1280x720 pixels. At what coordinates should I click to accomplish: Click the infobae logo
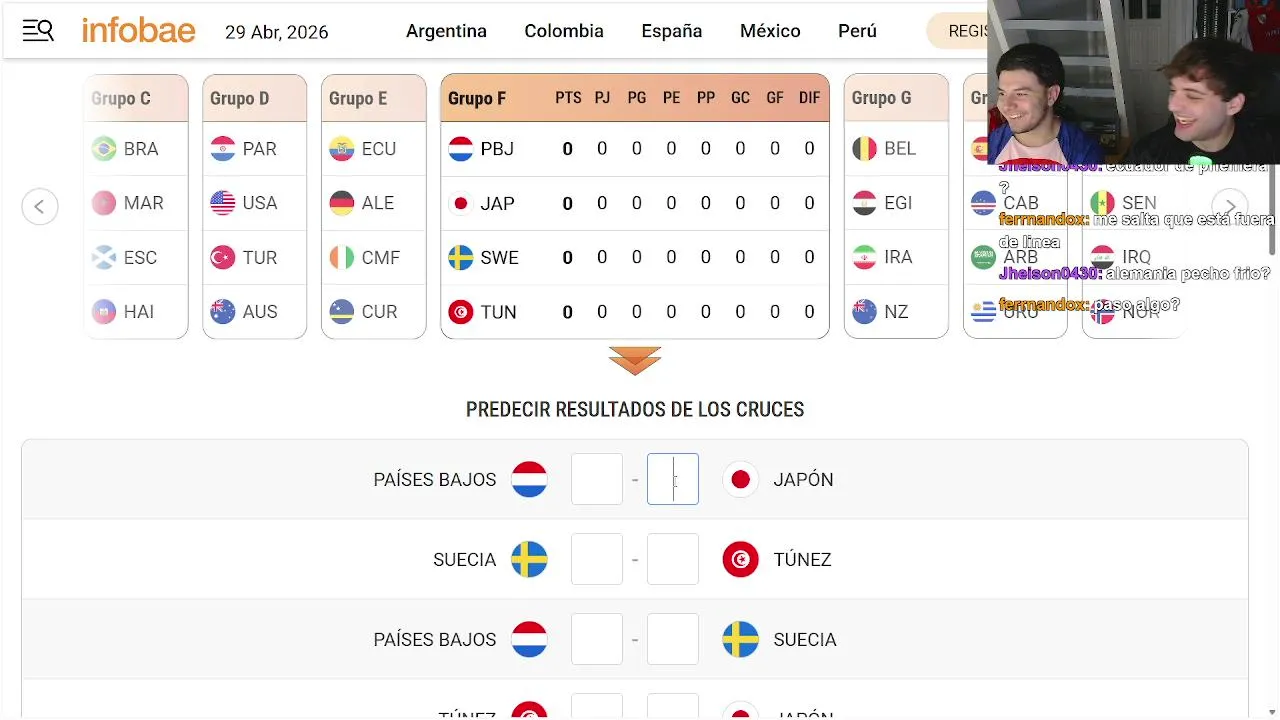(x=138, y=31)
